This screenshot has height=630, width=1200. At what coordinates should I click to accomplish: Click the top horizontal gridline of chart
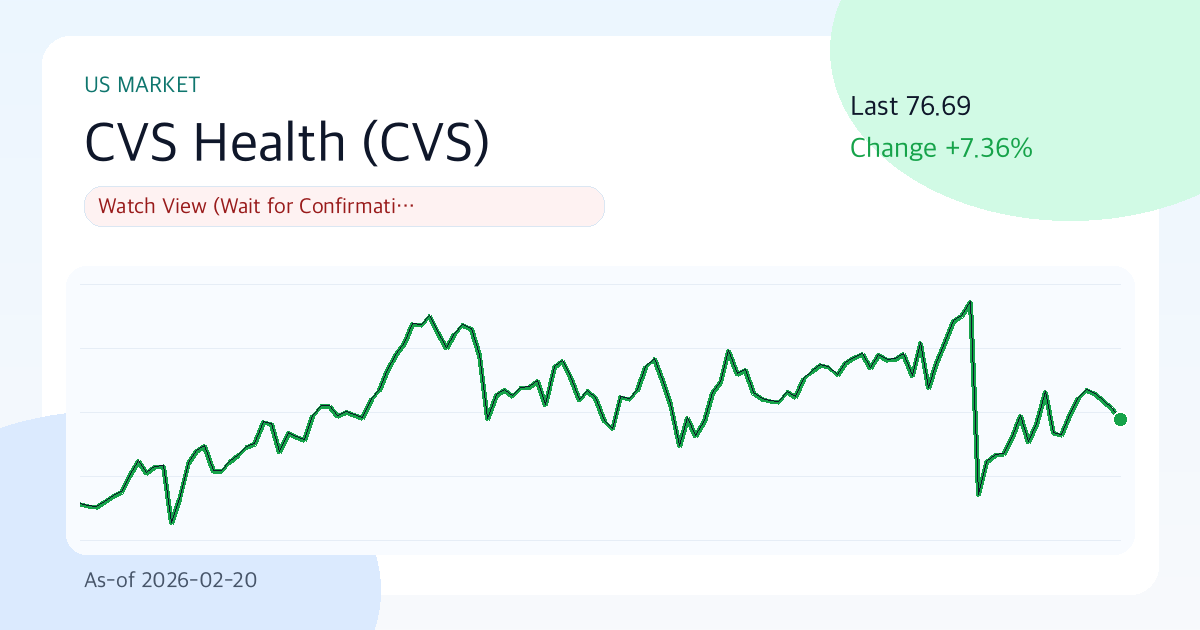[600, 285]
